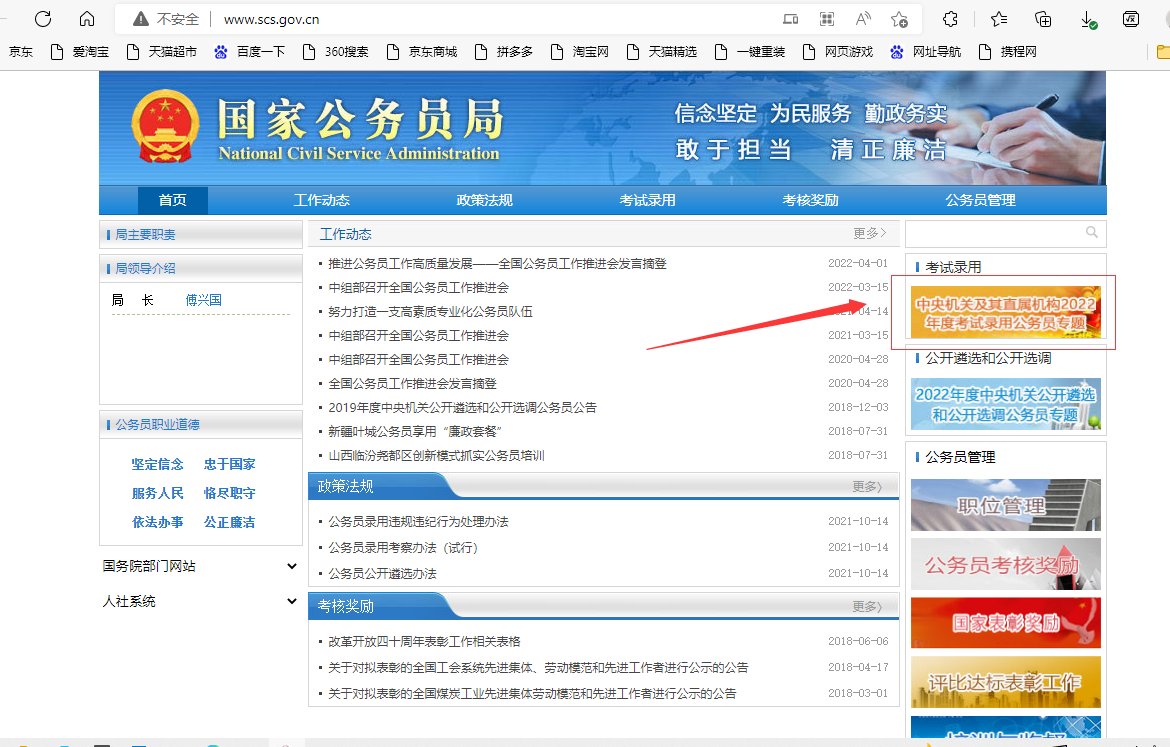Click the immersive reader A icon
This screenshot has width=1170, height=747.
point(861,18)
